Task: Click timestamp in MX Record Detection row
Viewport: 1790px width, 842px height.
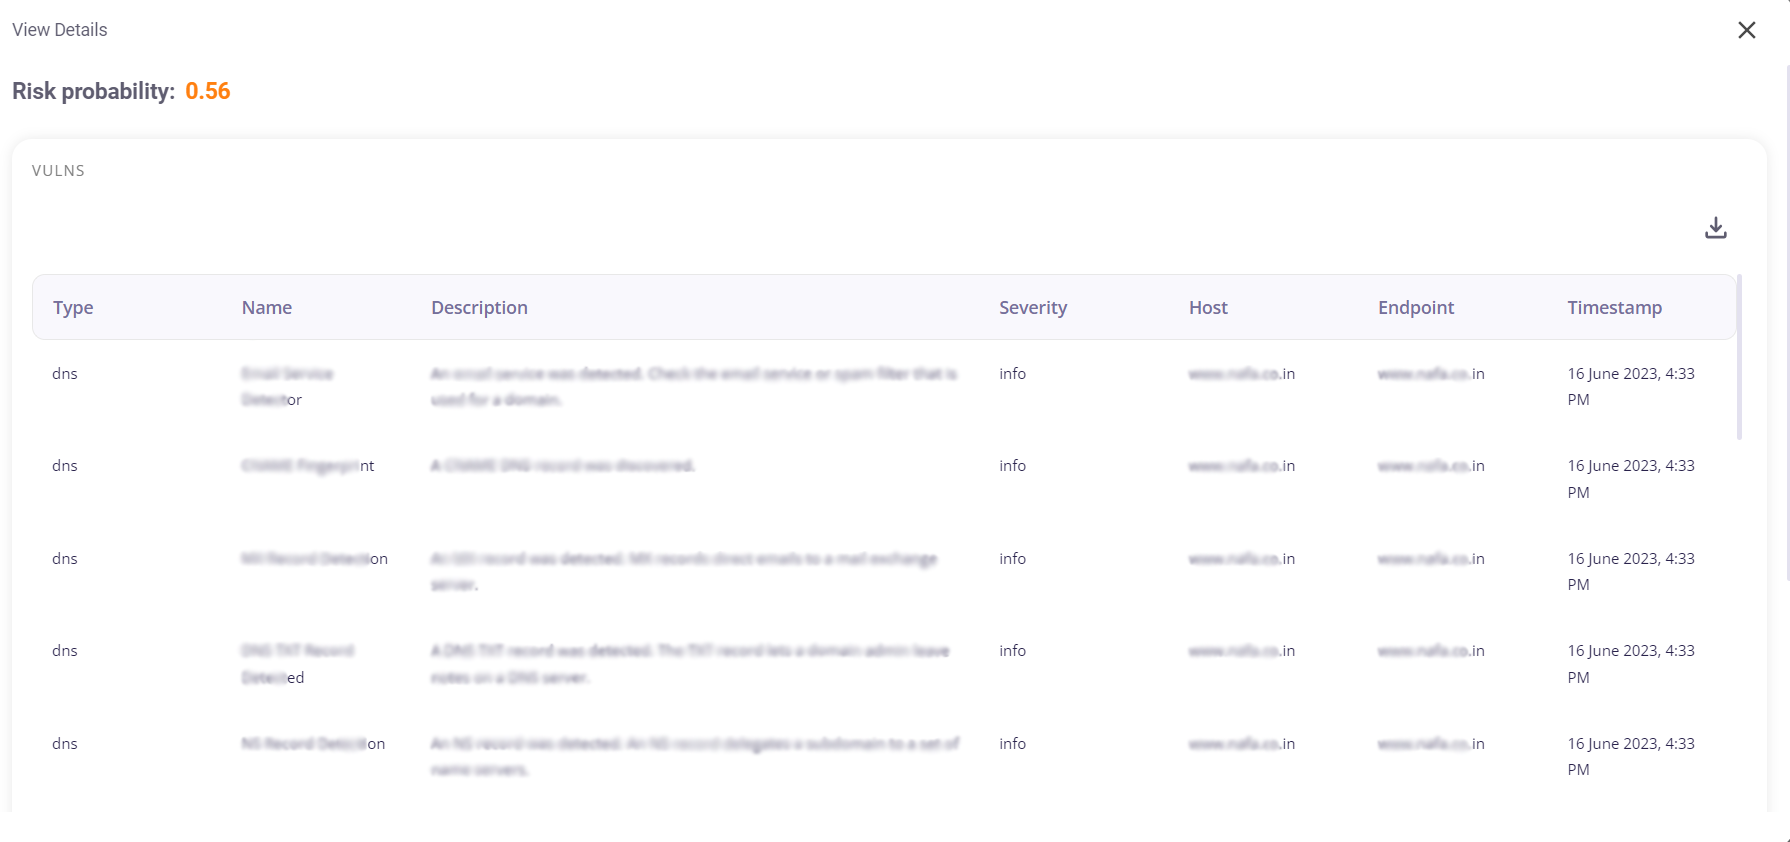Action: pyautogui.click(x=1631, y=572)
